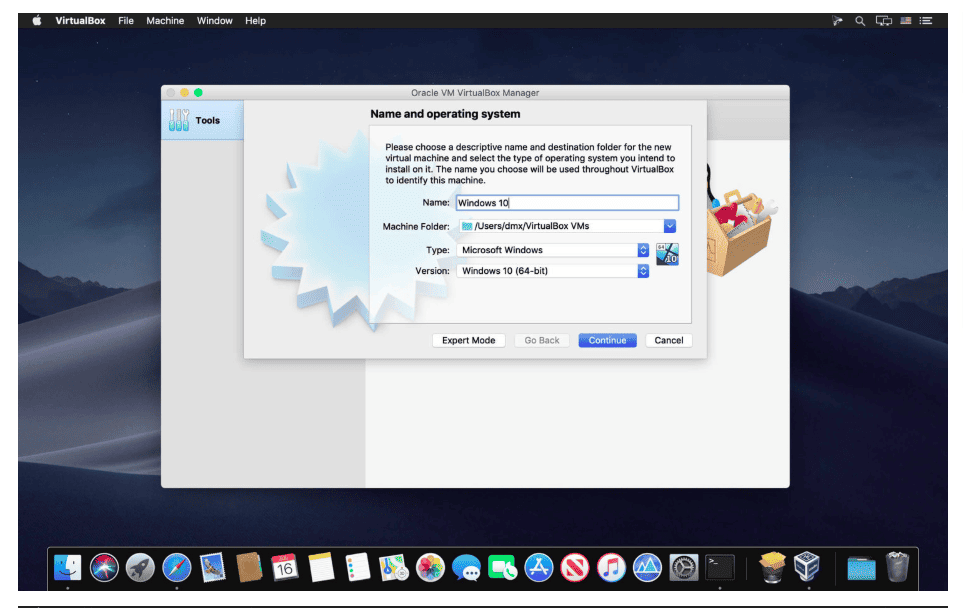
Task: Open Terminal from the dock
Action: pos(720,567)
